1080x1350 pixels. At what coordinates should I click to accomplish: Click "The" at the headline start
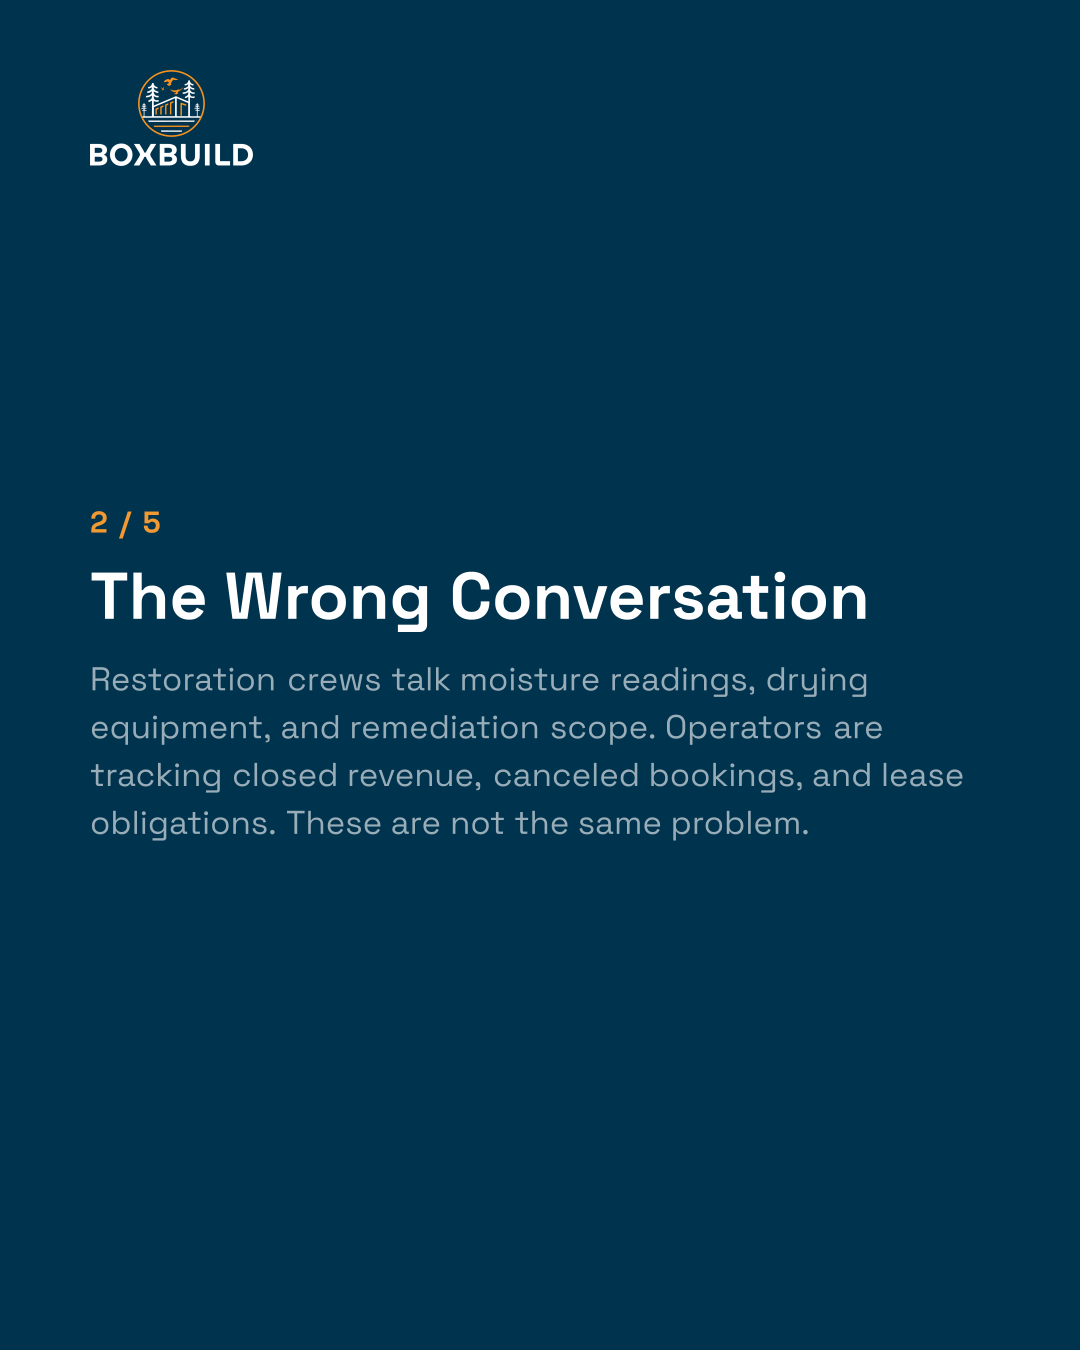pos(148,597)
